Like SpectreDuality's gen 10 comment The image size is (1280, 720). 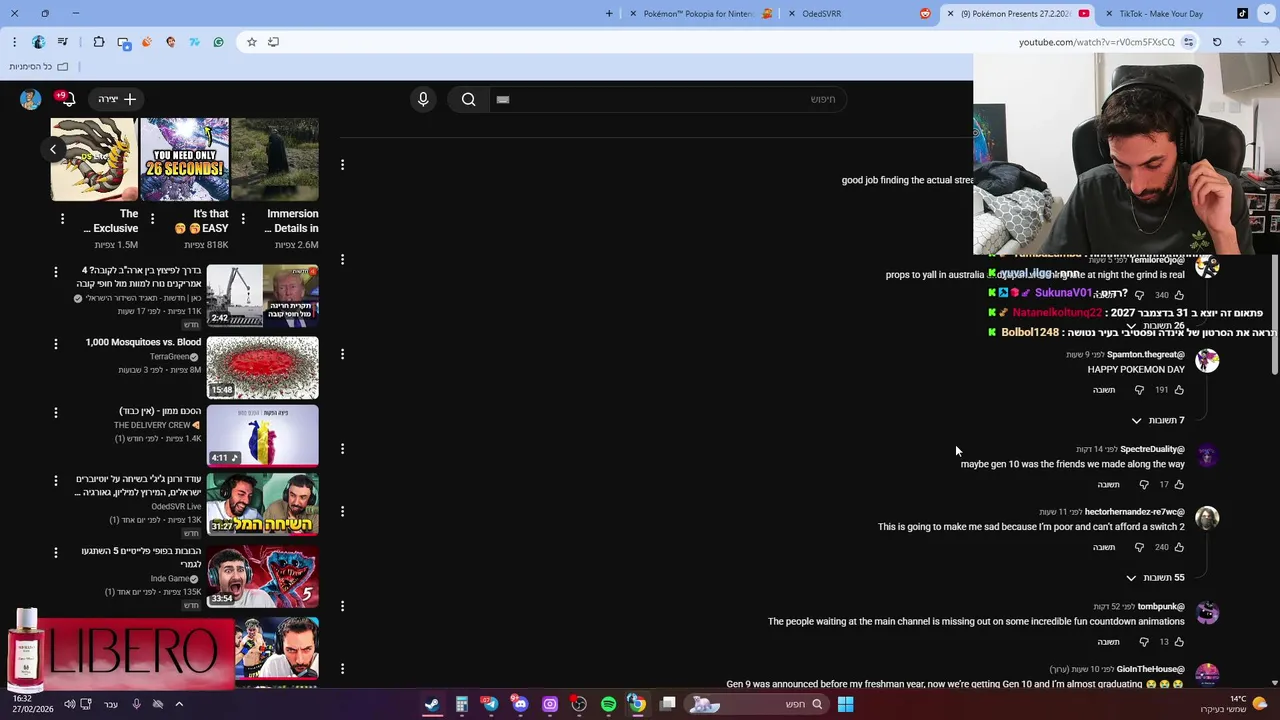[x=1179, y=485]
